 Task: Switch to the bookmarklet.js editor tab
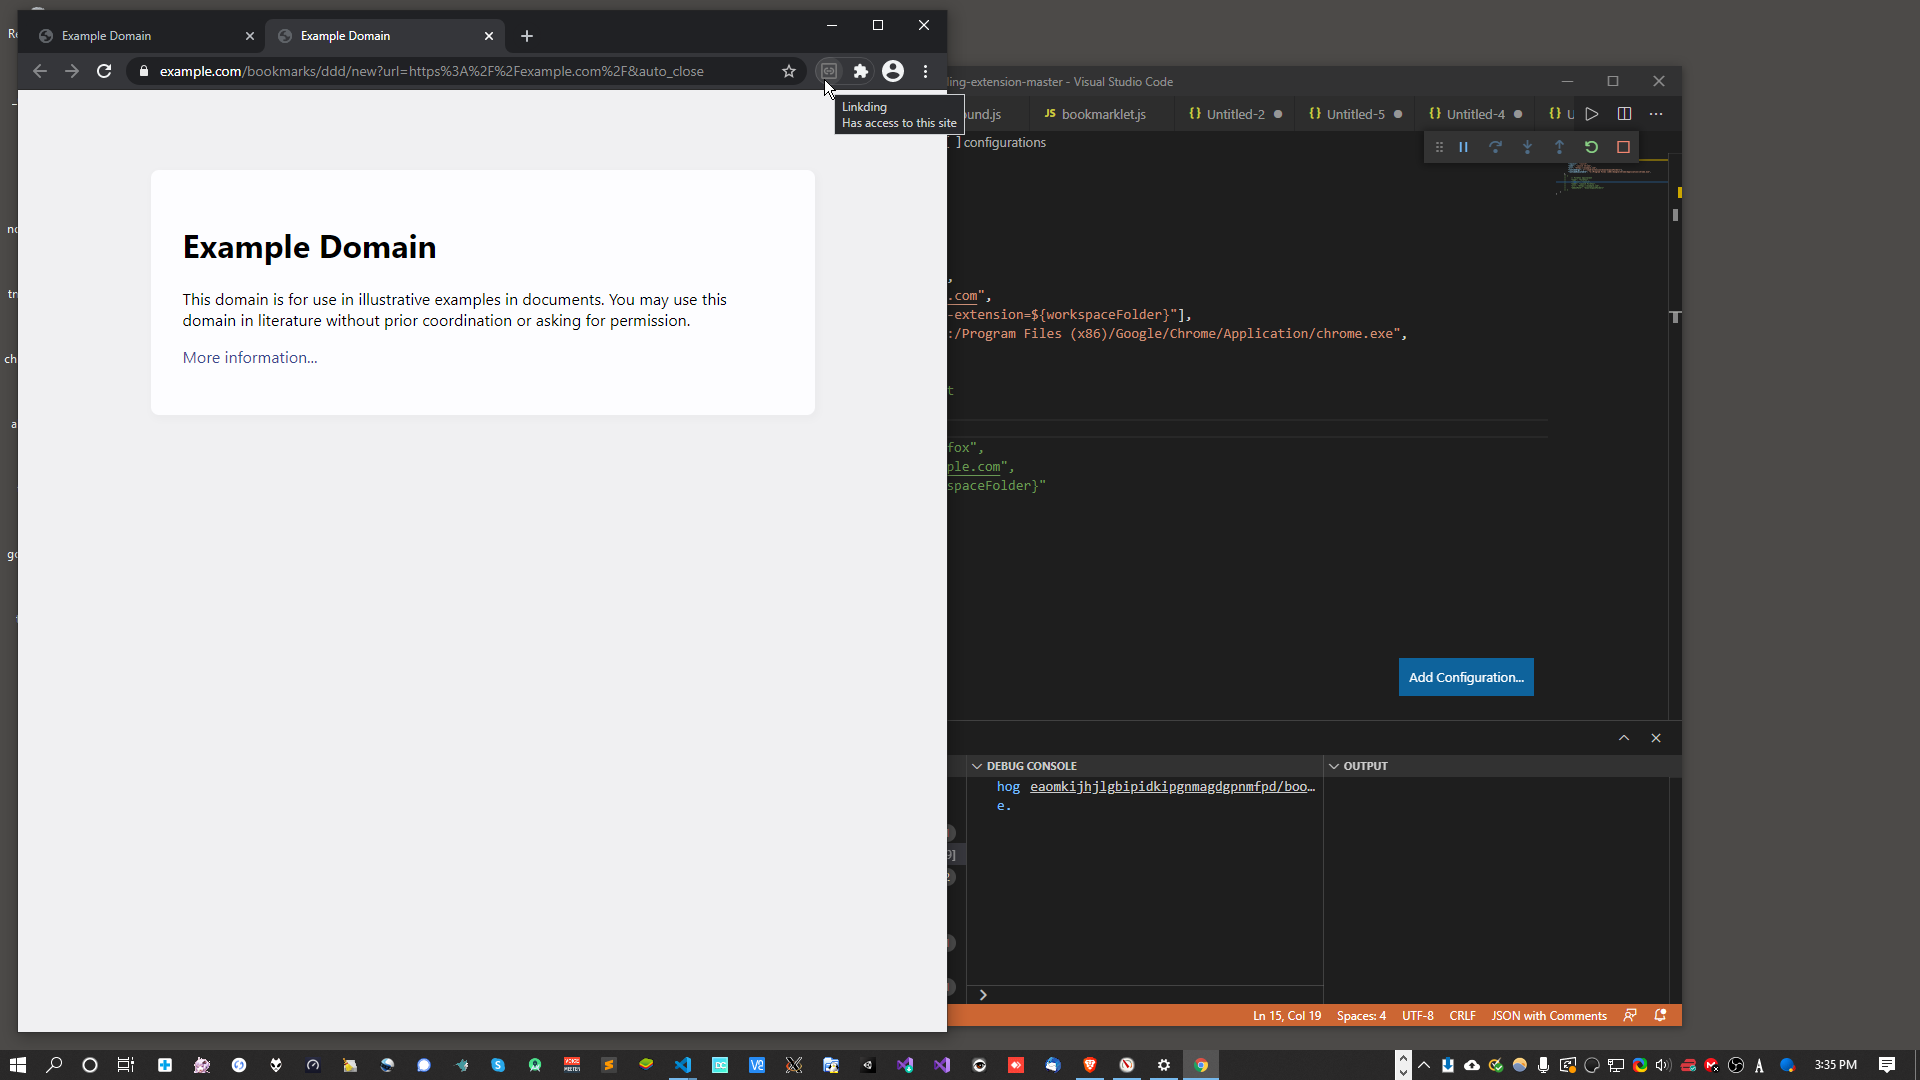[1102, 114]
